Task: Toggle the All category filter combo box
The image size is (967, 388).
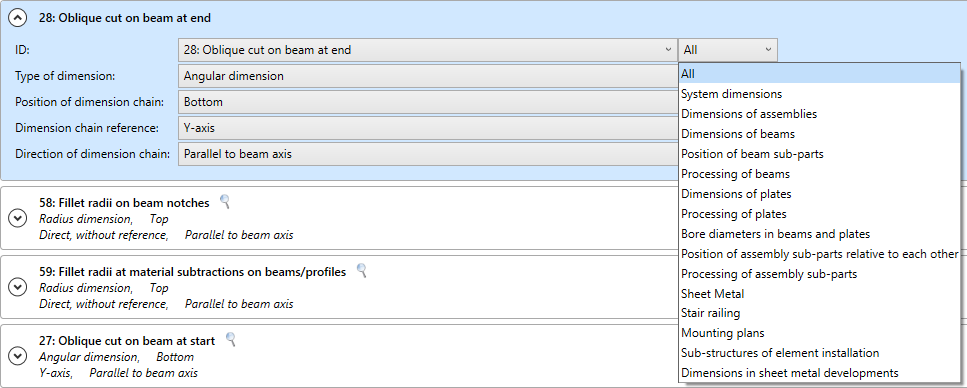Action: [728, 50]
